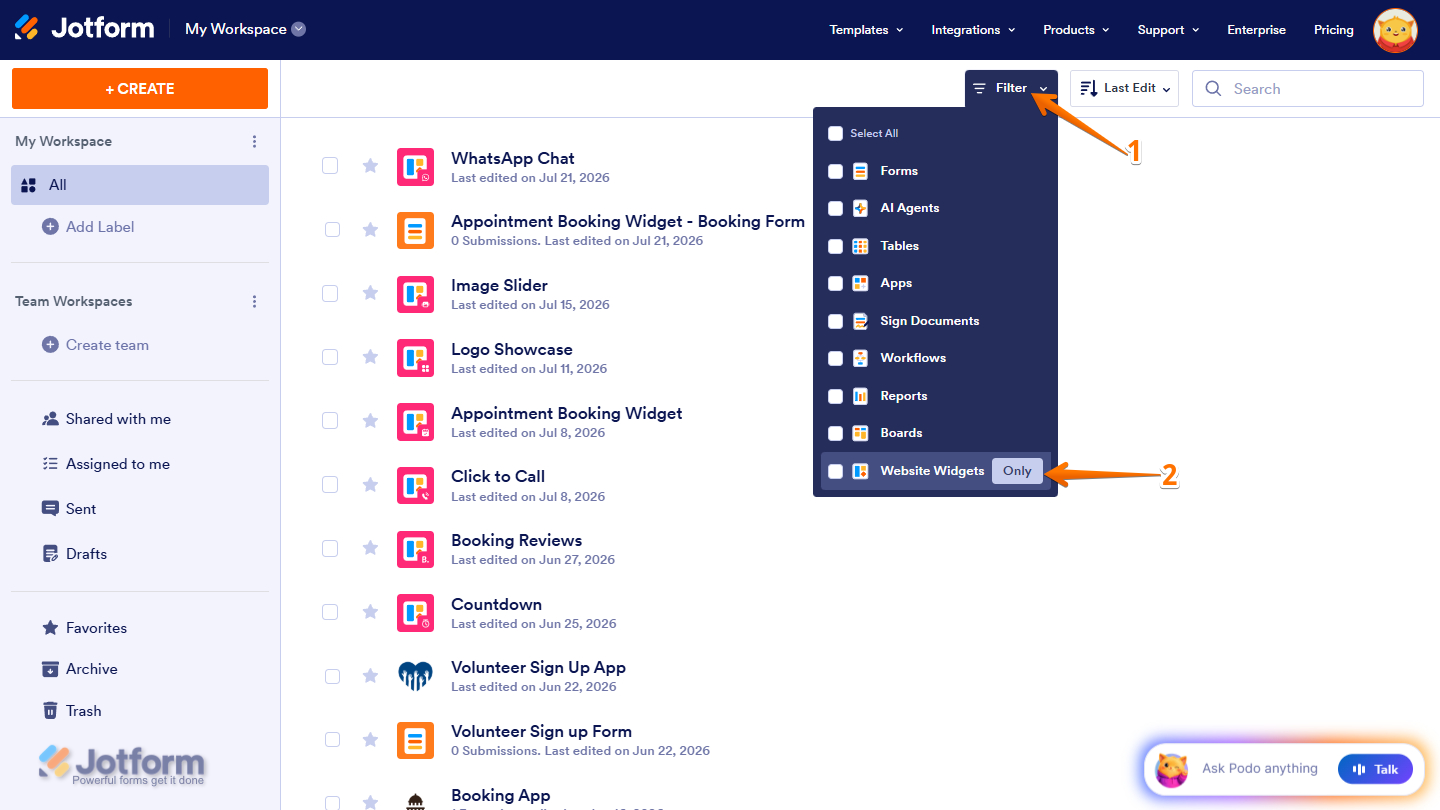Open the My Workspace three-dot options menu
The image size is (1440, 810).
coord(254,142)
